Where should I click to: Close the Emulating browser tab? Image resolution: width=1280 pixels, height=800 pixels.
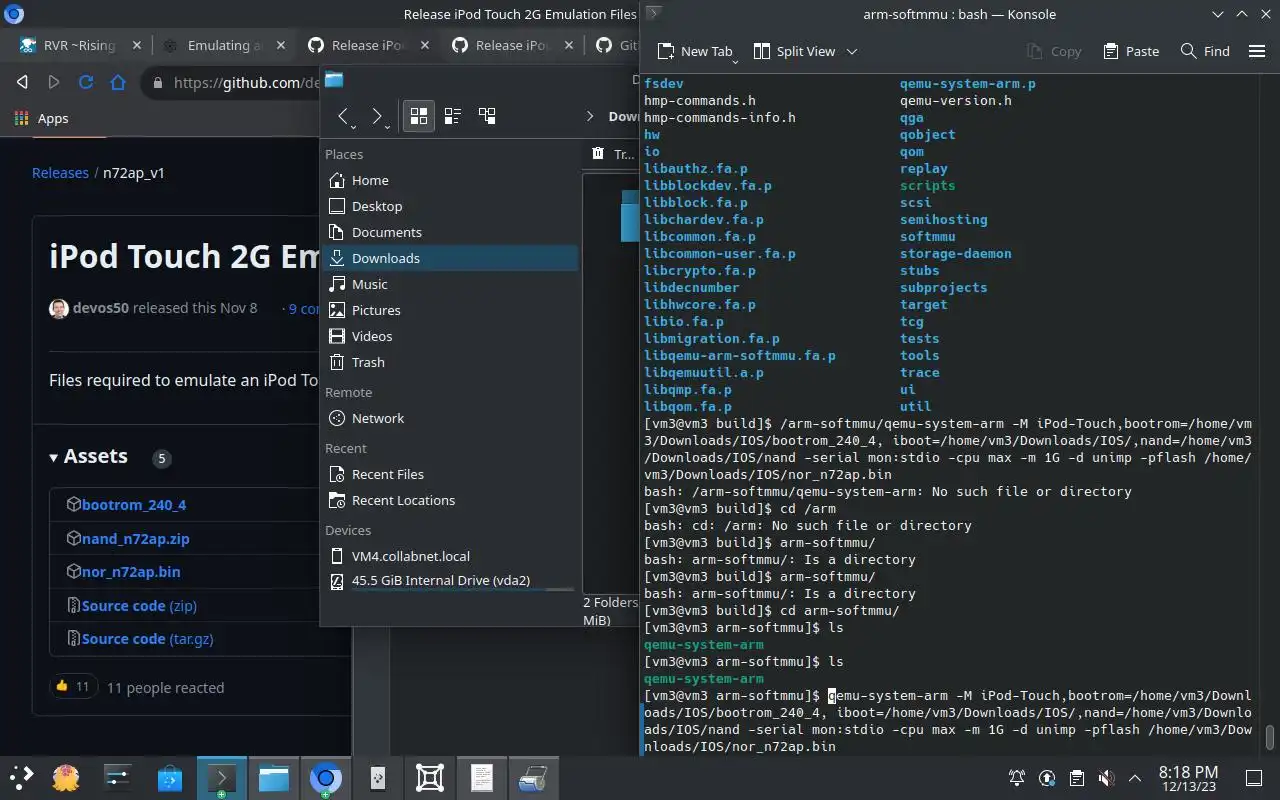(281, 45)
